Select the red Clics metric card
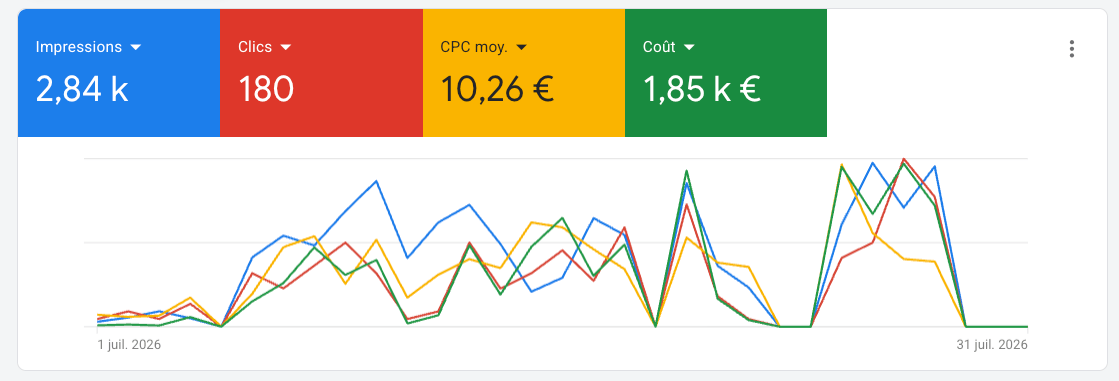The width and height of the screenshot is (1119, 381). pos(321,73)
